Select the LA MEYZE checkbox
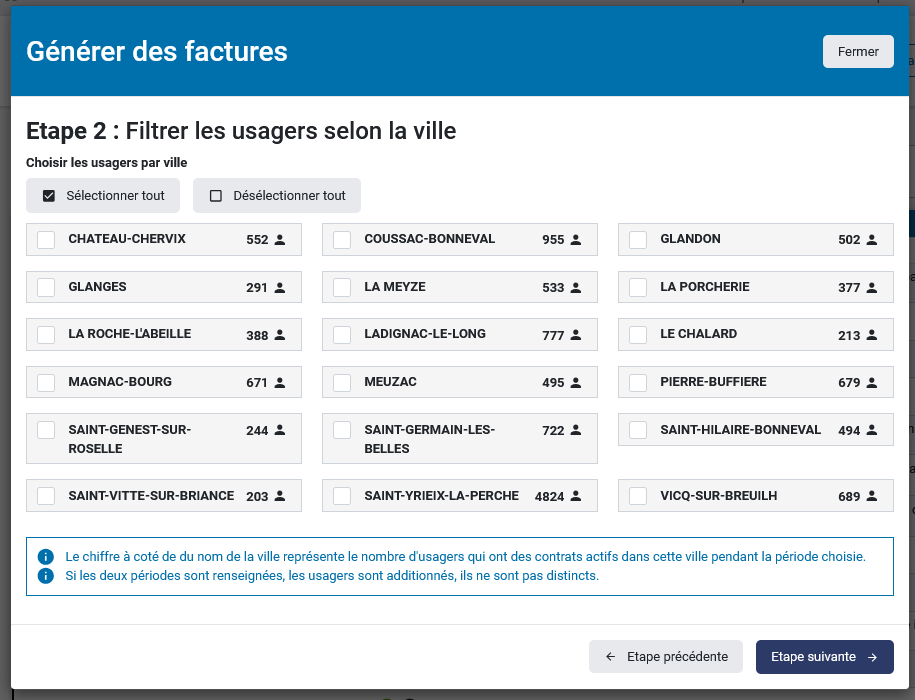 pos(342,288)
